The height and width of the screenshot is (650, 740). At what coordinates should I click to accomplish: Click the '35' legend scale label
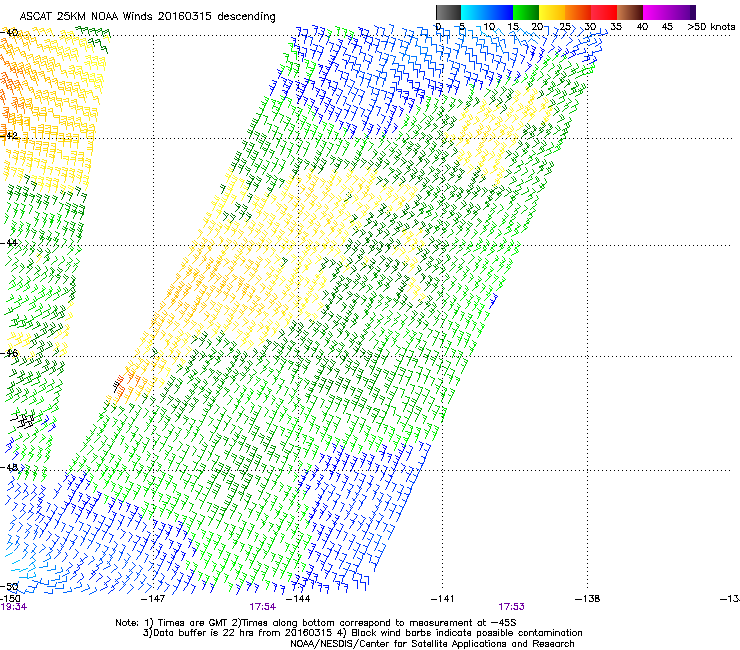pyautogui.click(x=616, y=27)
